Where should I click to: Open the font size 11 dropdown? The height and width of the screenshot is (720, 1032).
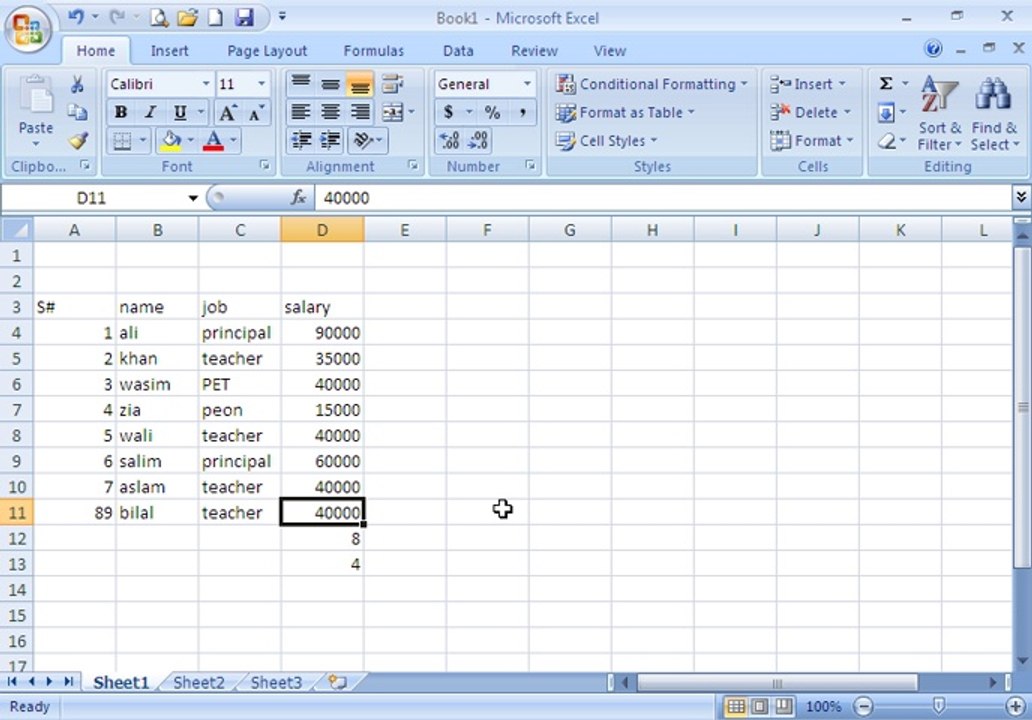pyautogui.click(x=261, y=84)
